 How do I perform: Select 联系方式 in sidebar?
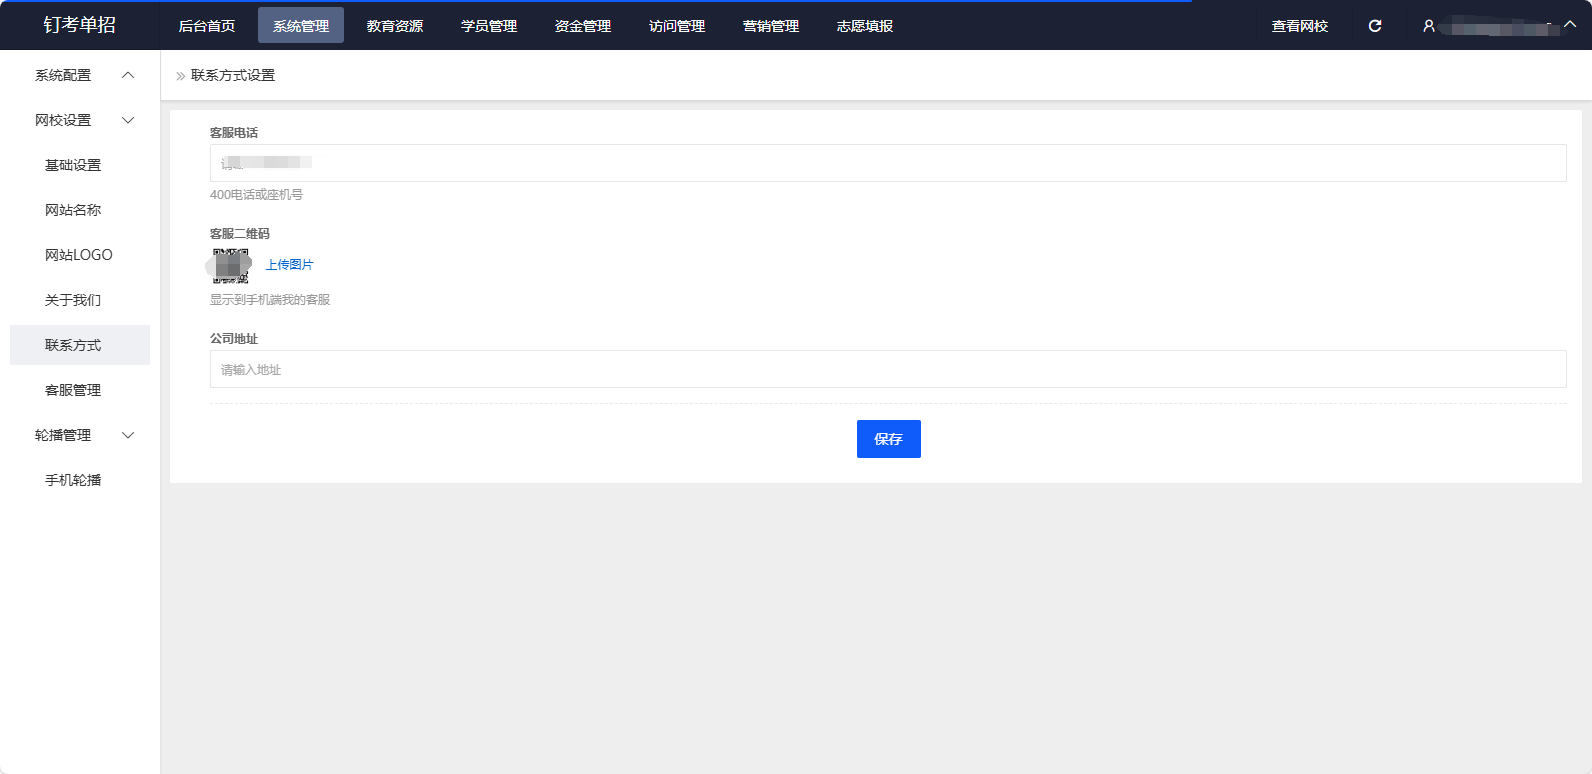80,345
